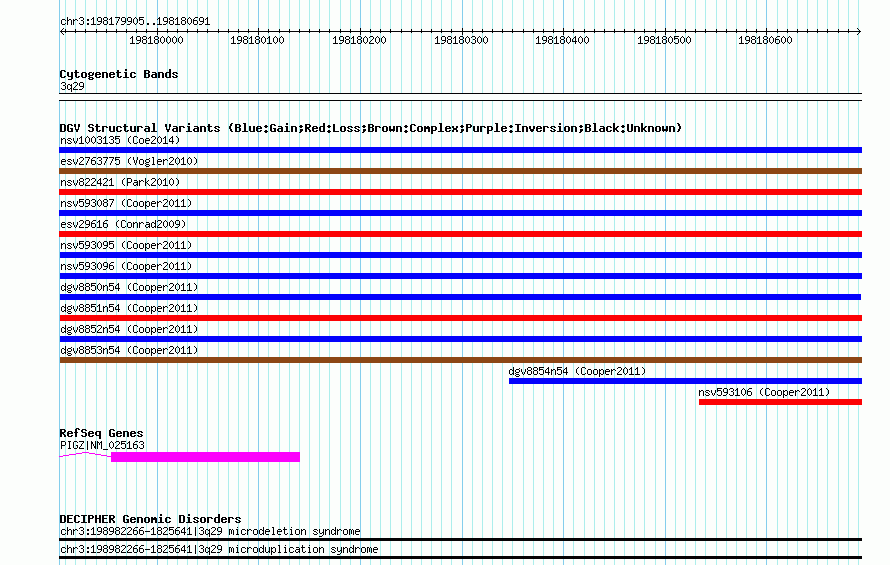Screen dimensions: 890x565
Task: Click the nsv593087 blue gain bar
Action: pyautogui.click(x=460, y=213)
